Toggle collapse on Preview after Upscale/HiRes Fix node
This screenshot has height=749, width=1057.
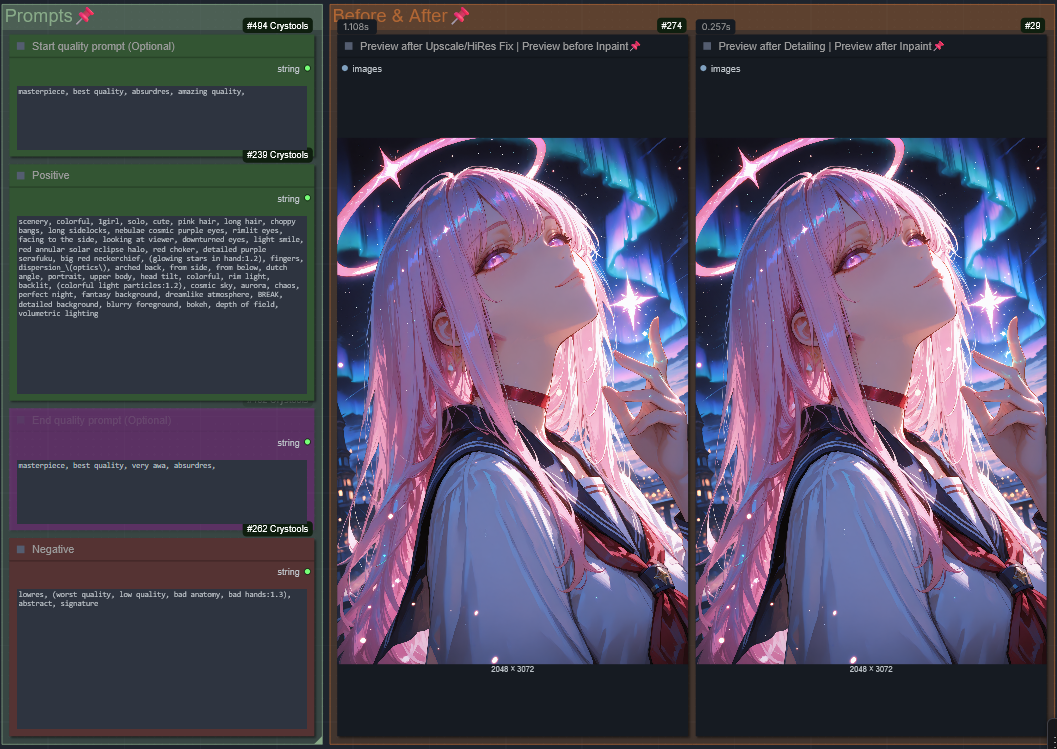[x=348, y=46]
